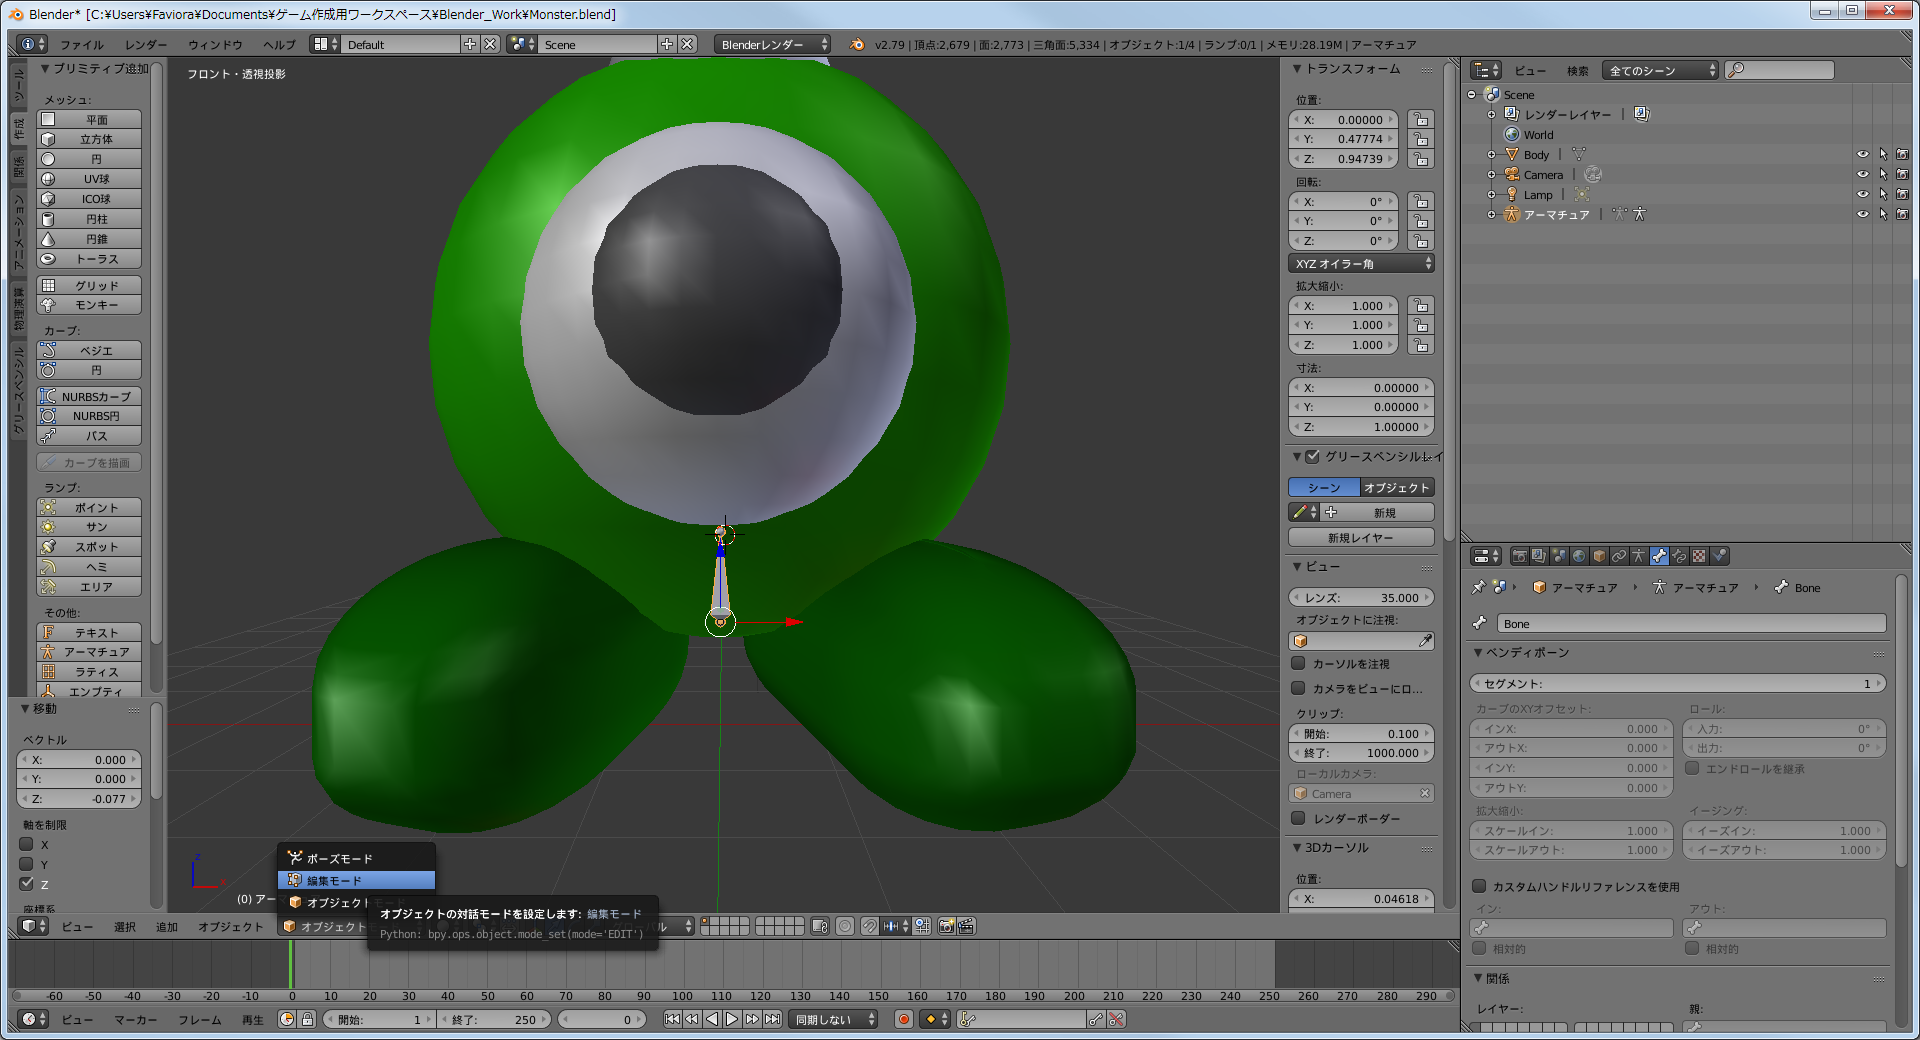Toggle the グリースペンシル panel checkbox

1313,456
